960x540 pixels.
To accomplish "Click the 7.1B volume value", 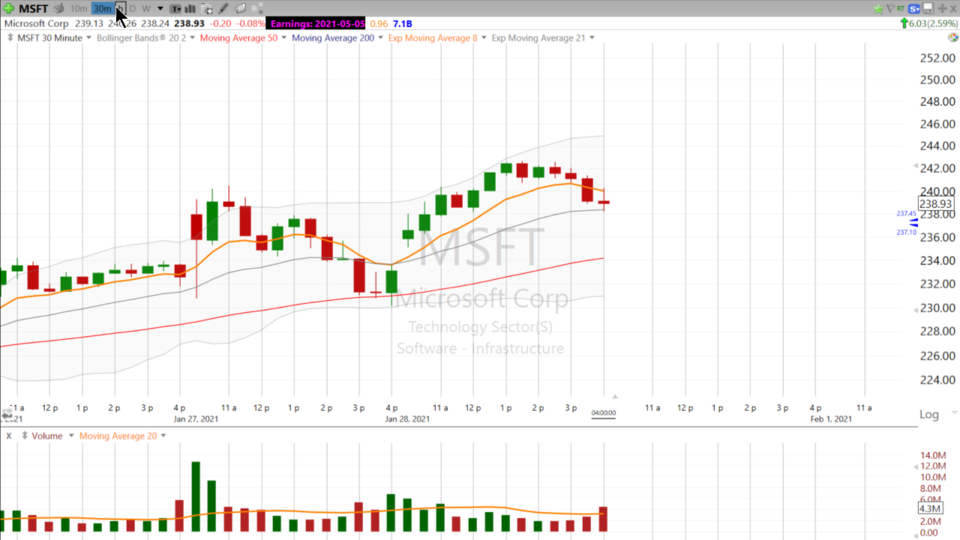I will 402,23.
